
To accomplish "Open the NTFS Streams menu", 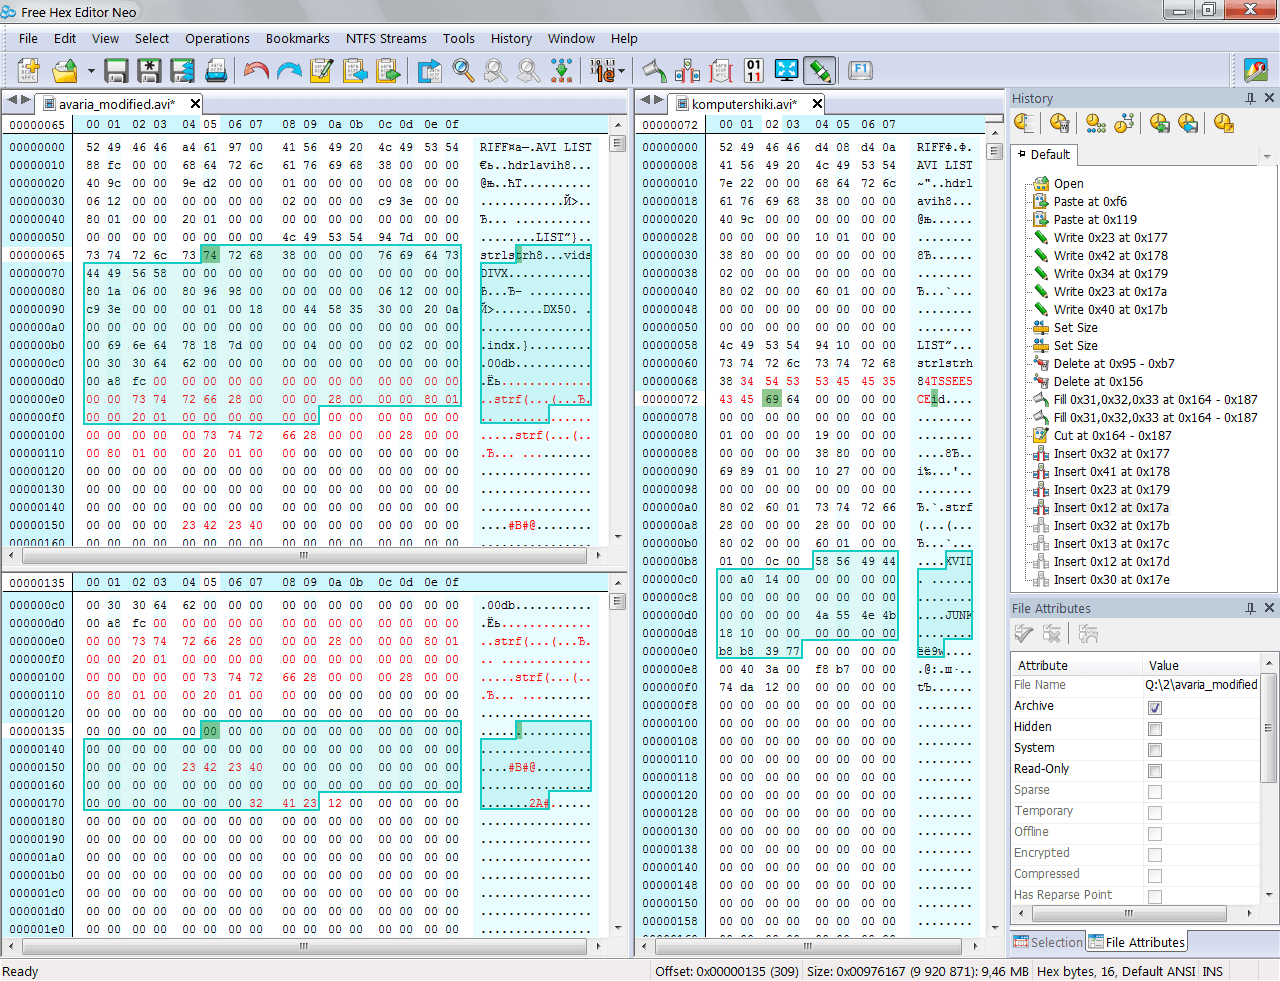I will tap(386, 39).
